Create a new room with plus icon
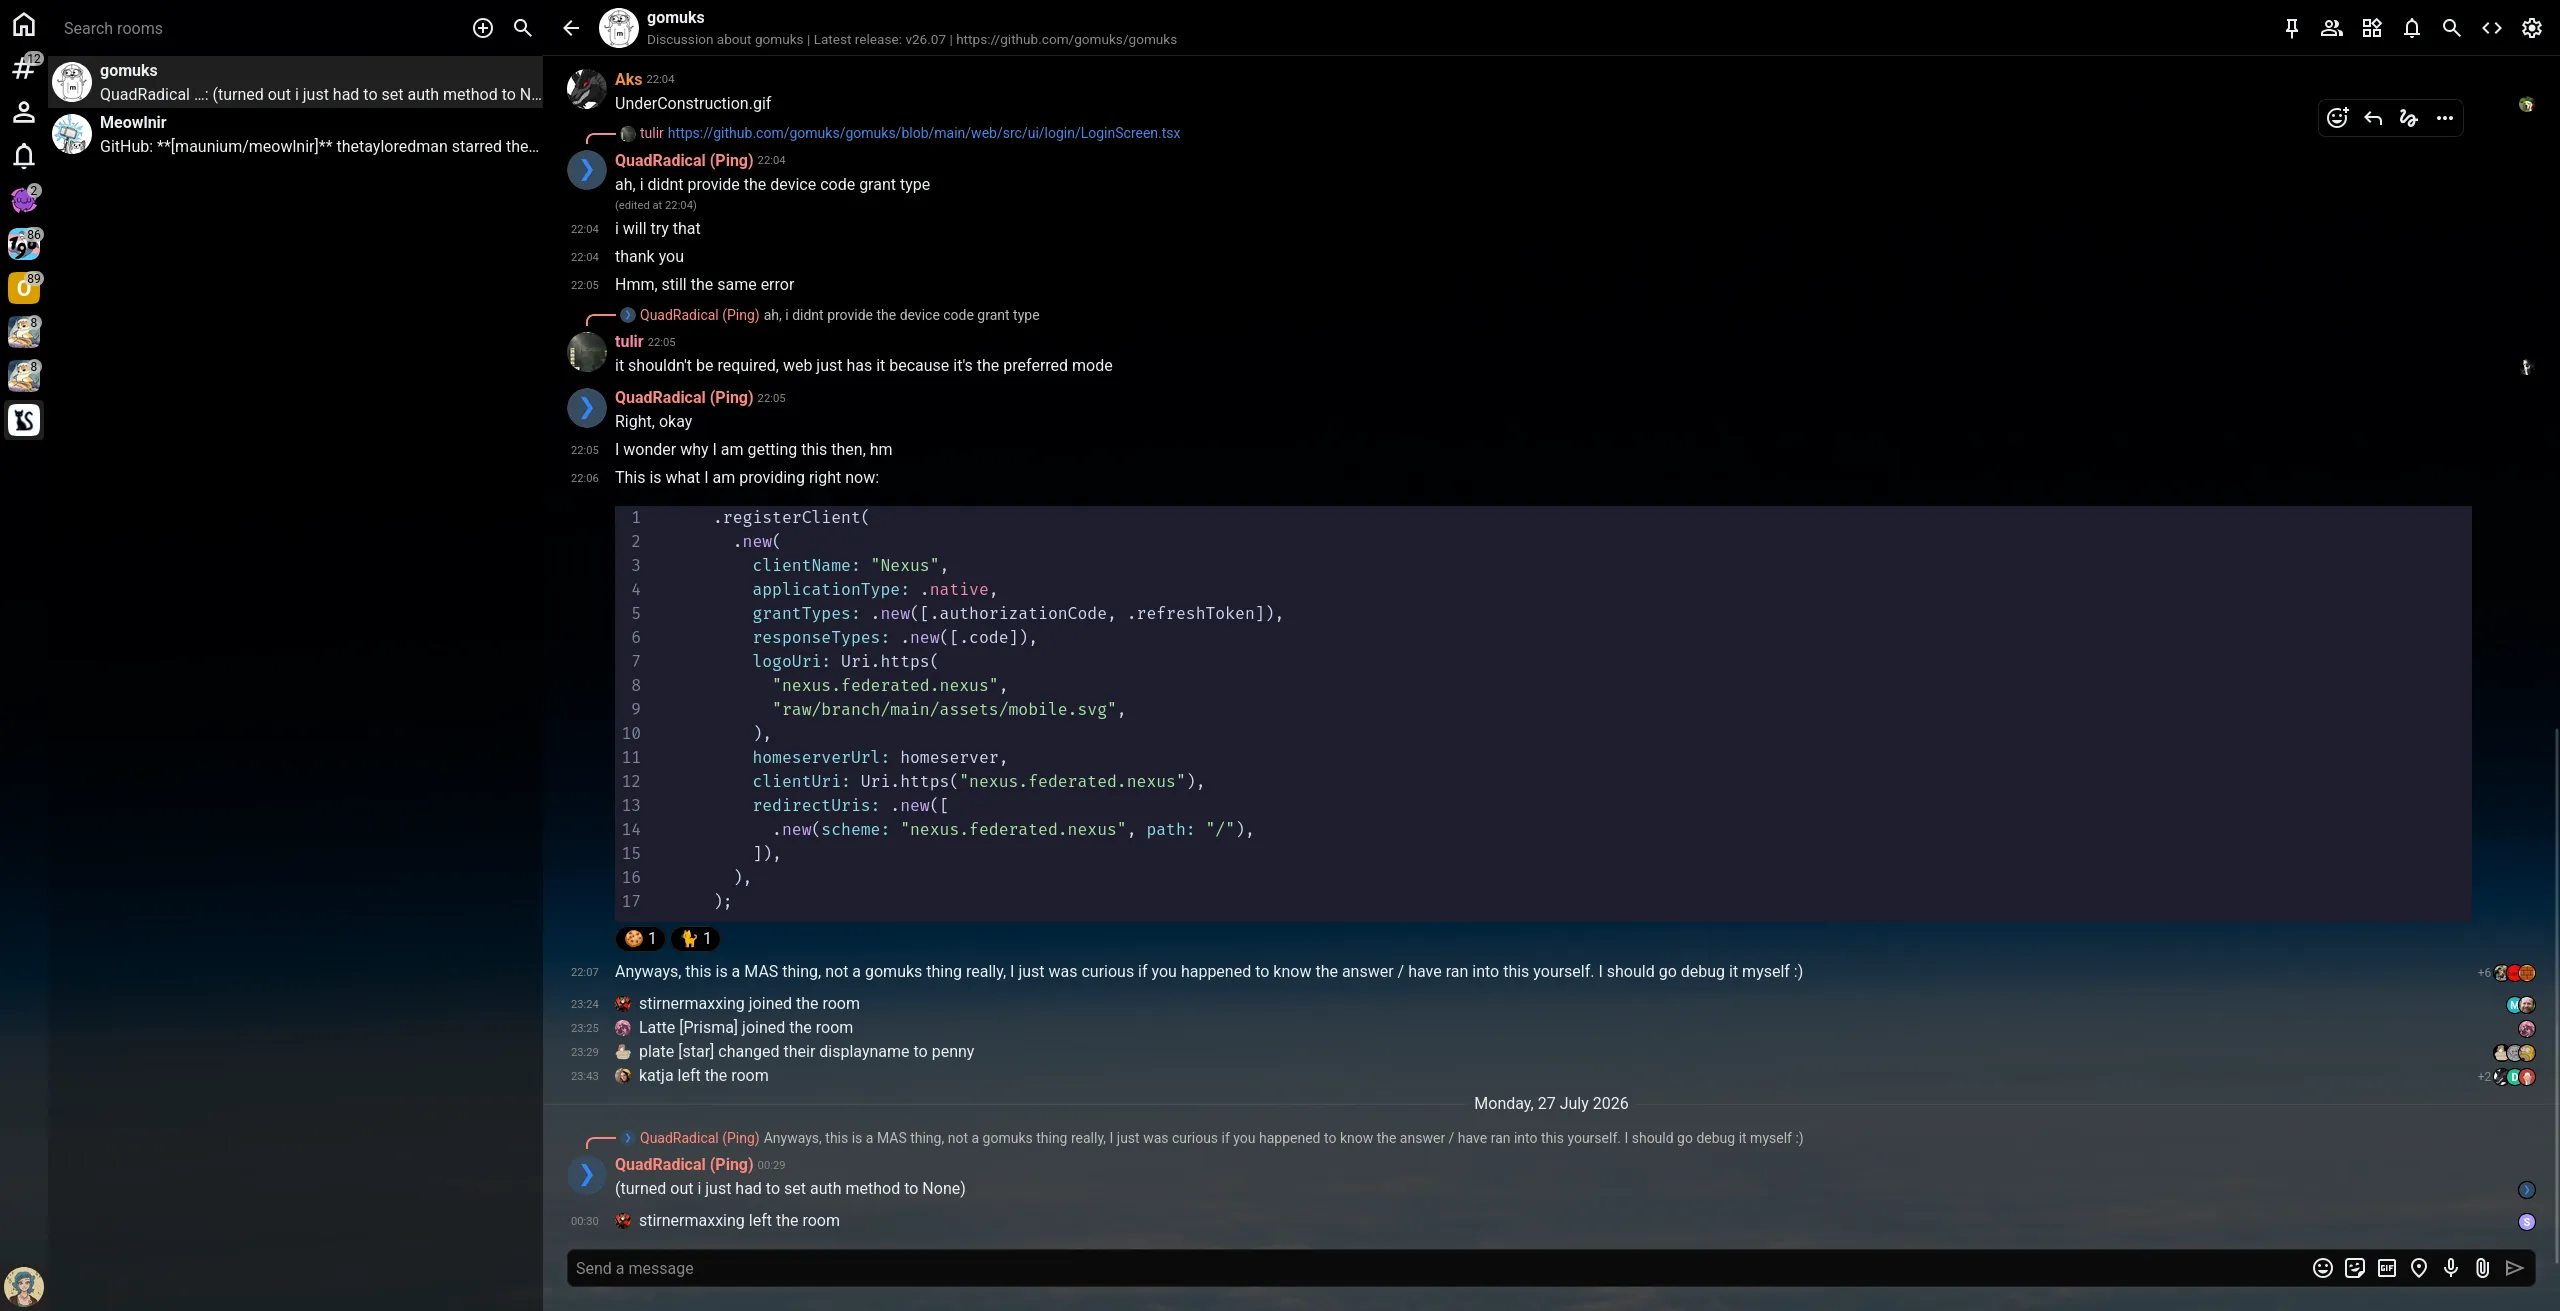The height and width of the screenshot is (1311, 2560). pos(483,28)
